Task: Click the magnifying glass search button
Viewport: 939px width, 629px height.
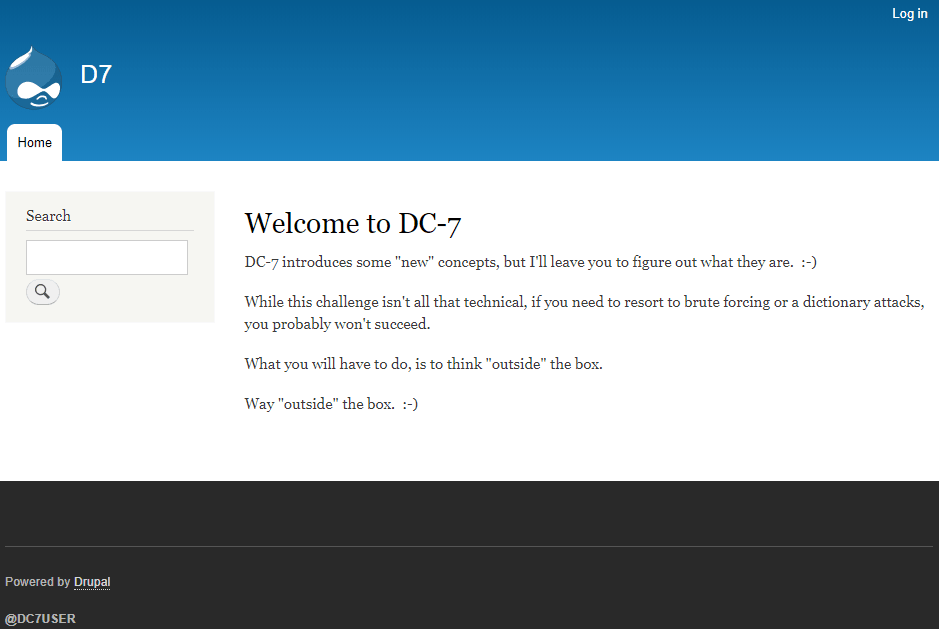Action: 43,292
